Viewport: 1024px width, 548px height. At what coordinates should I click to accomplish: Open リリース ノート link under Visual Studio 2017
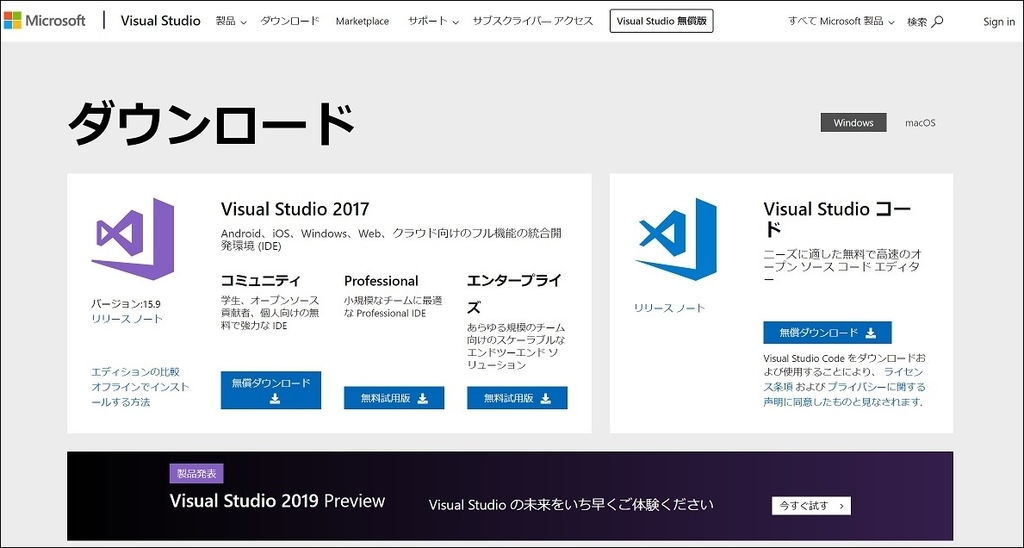coord(127,319)
